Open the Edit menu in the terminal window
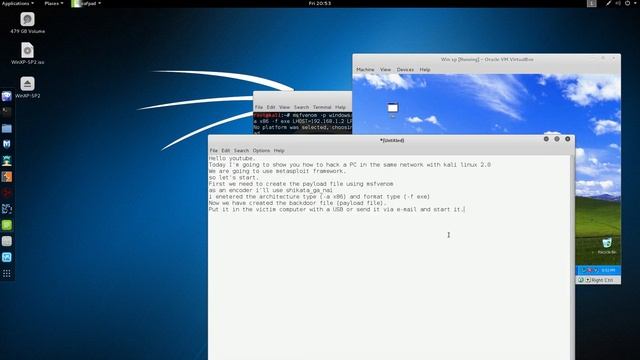Viewport: 640px width, 360px height. [x=271, y=107]
